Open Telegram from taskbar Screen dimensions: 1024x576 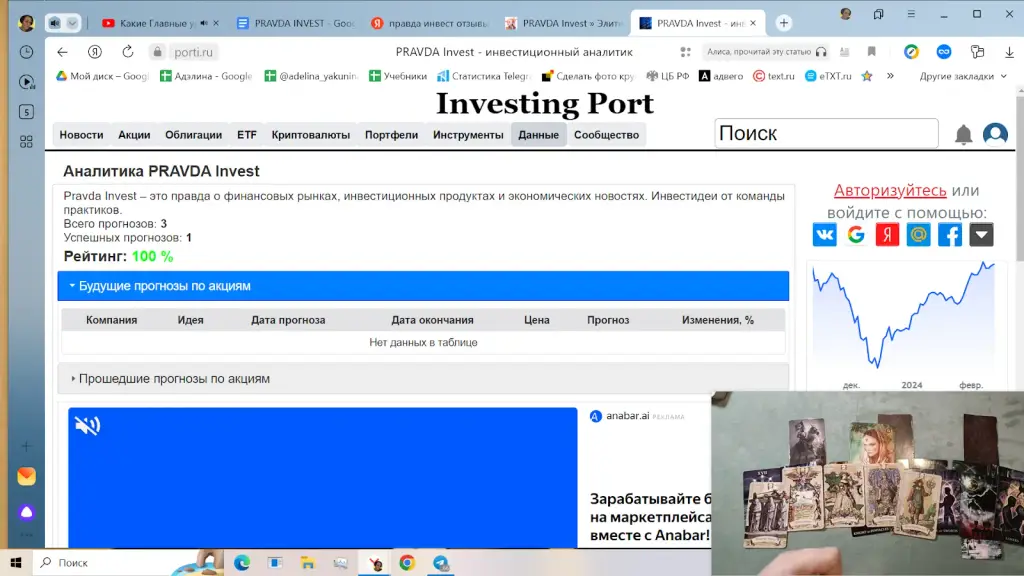click(x=441, y=562)
